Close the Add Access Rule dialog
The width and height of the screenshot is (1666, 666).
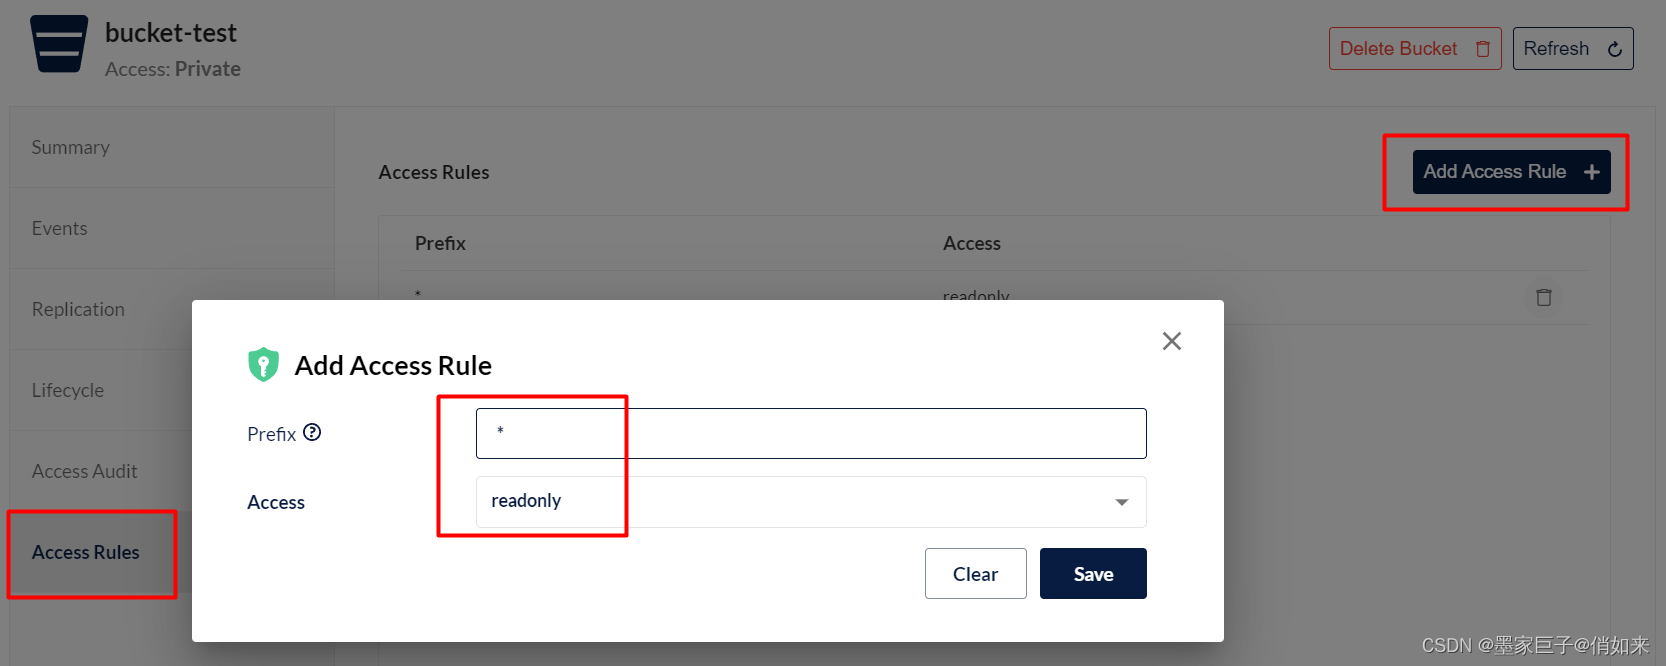click(1172, 341)
